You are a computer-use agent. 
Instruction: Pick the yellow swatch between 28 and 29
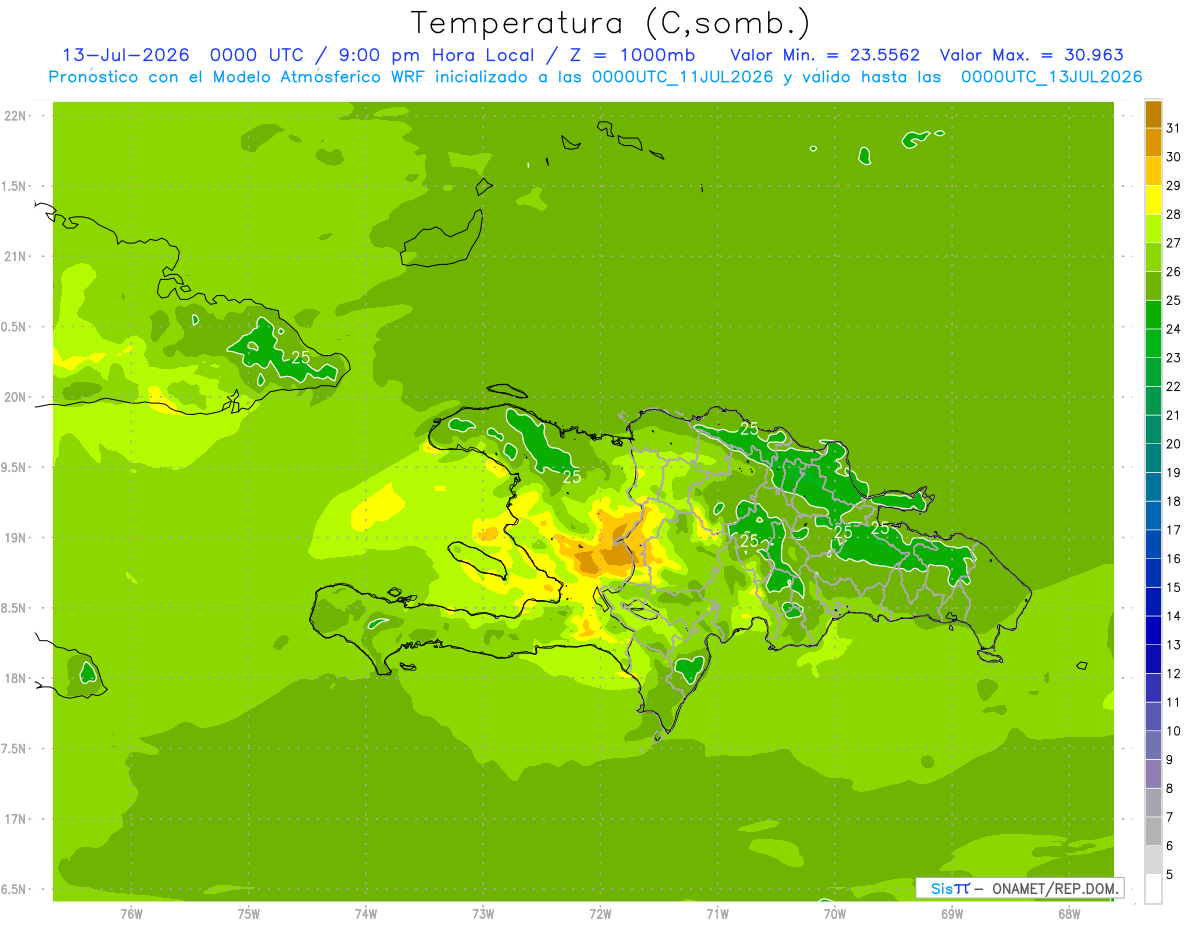pos(1153,200)
